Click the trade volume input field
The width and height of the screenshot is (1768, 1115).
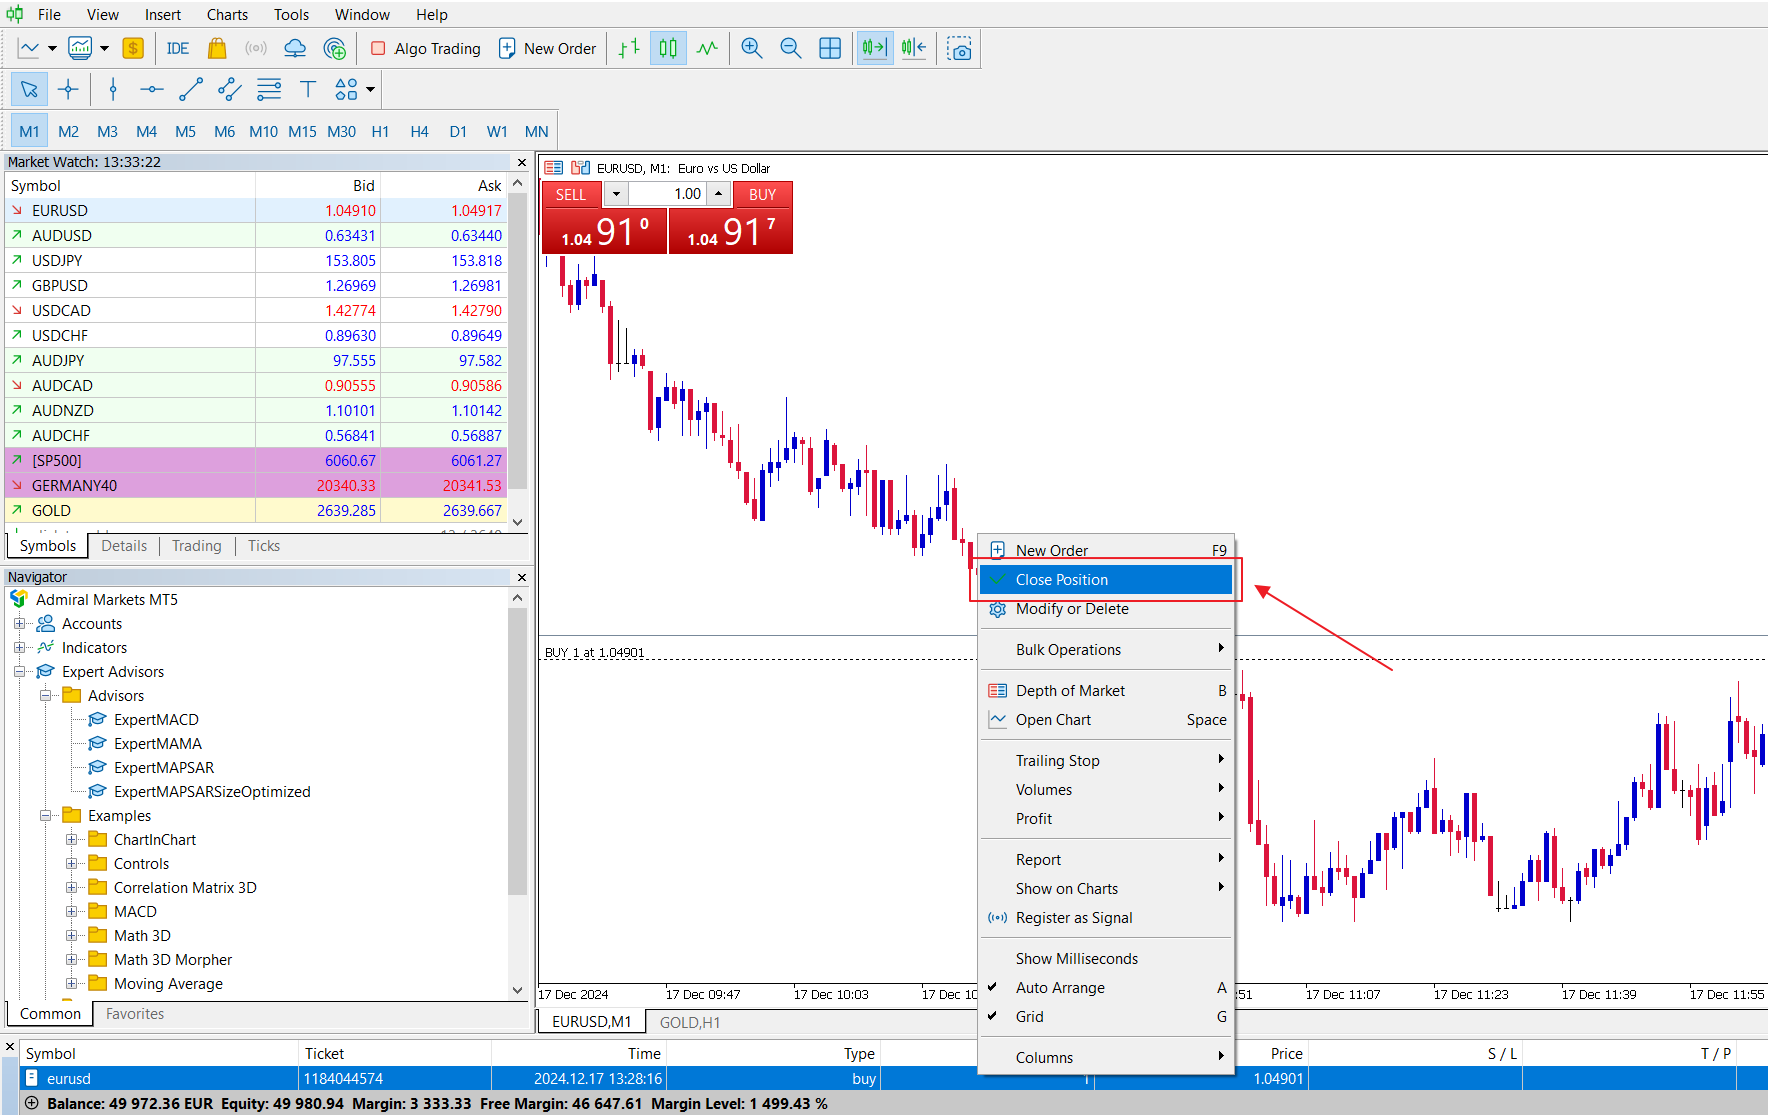667,194
